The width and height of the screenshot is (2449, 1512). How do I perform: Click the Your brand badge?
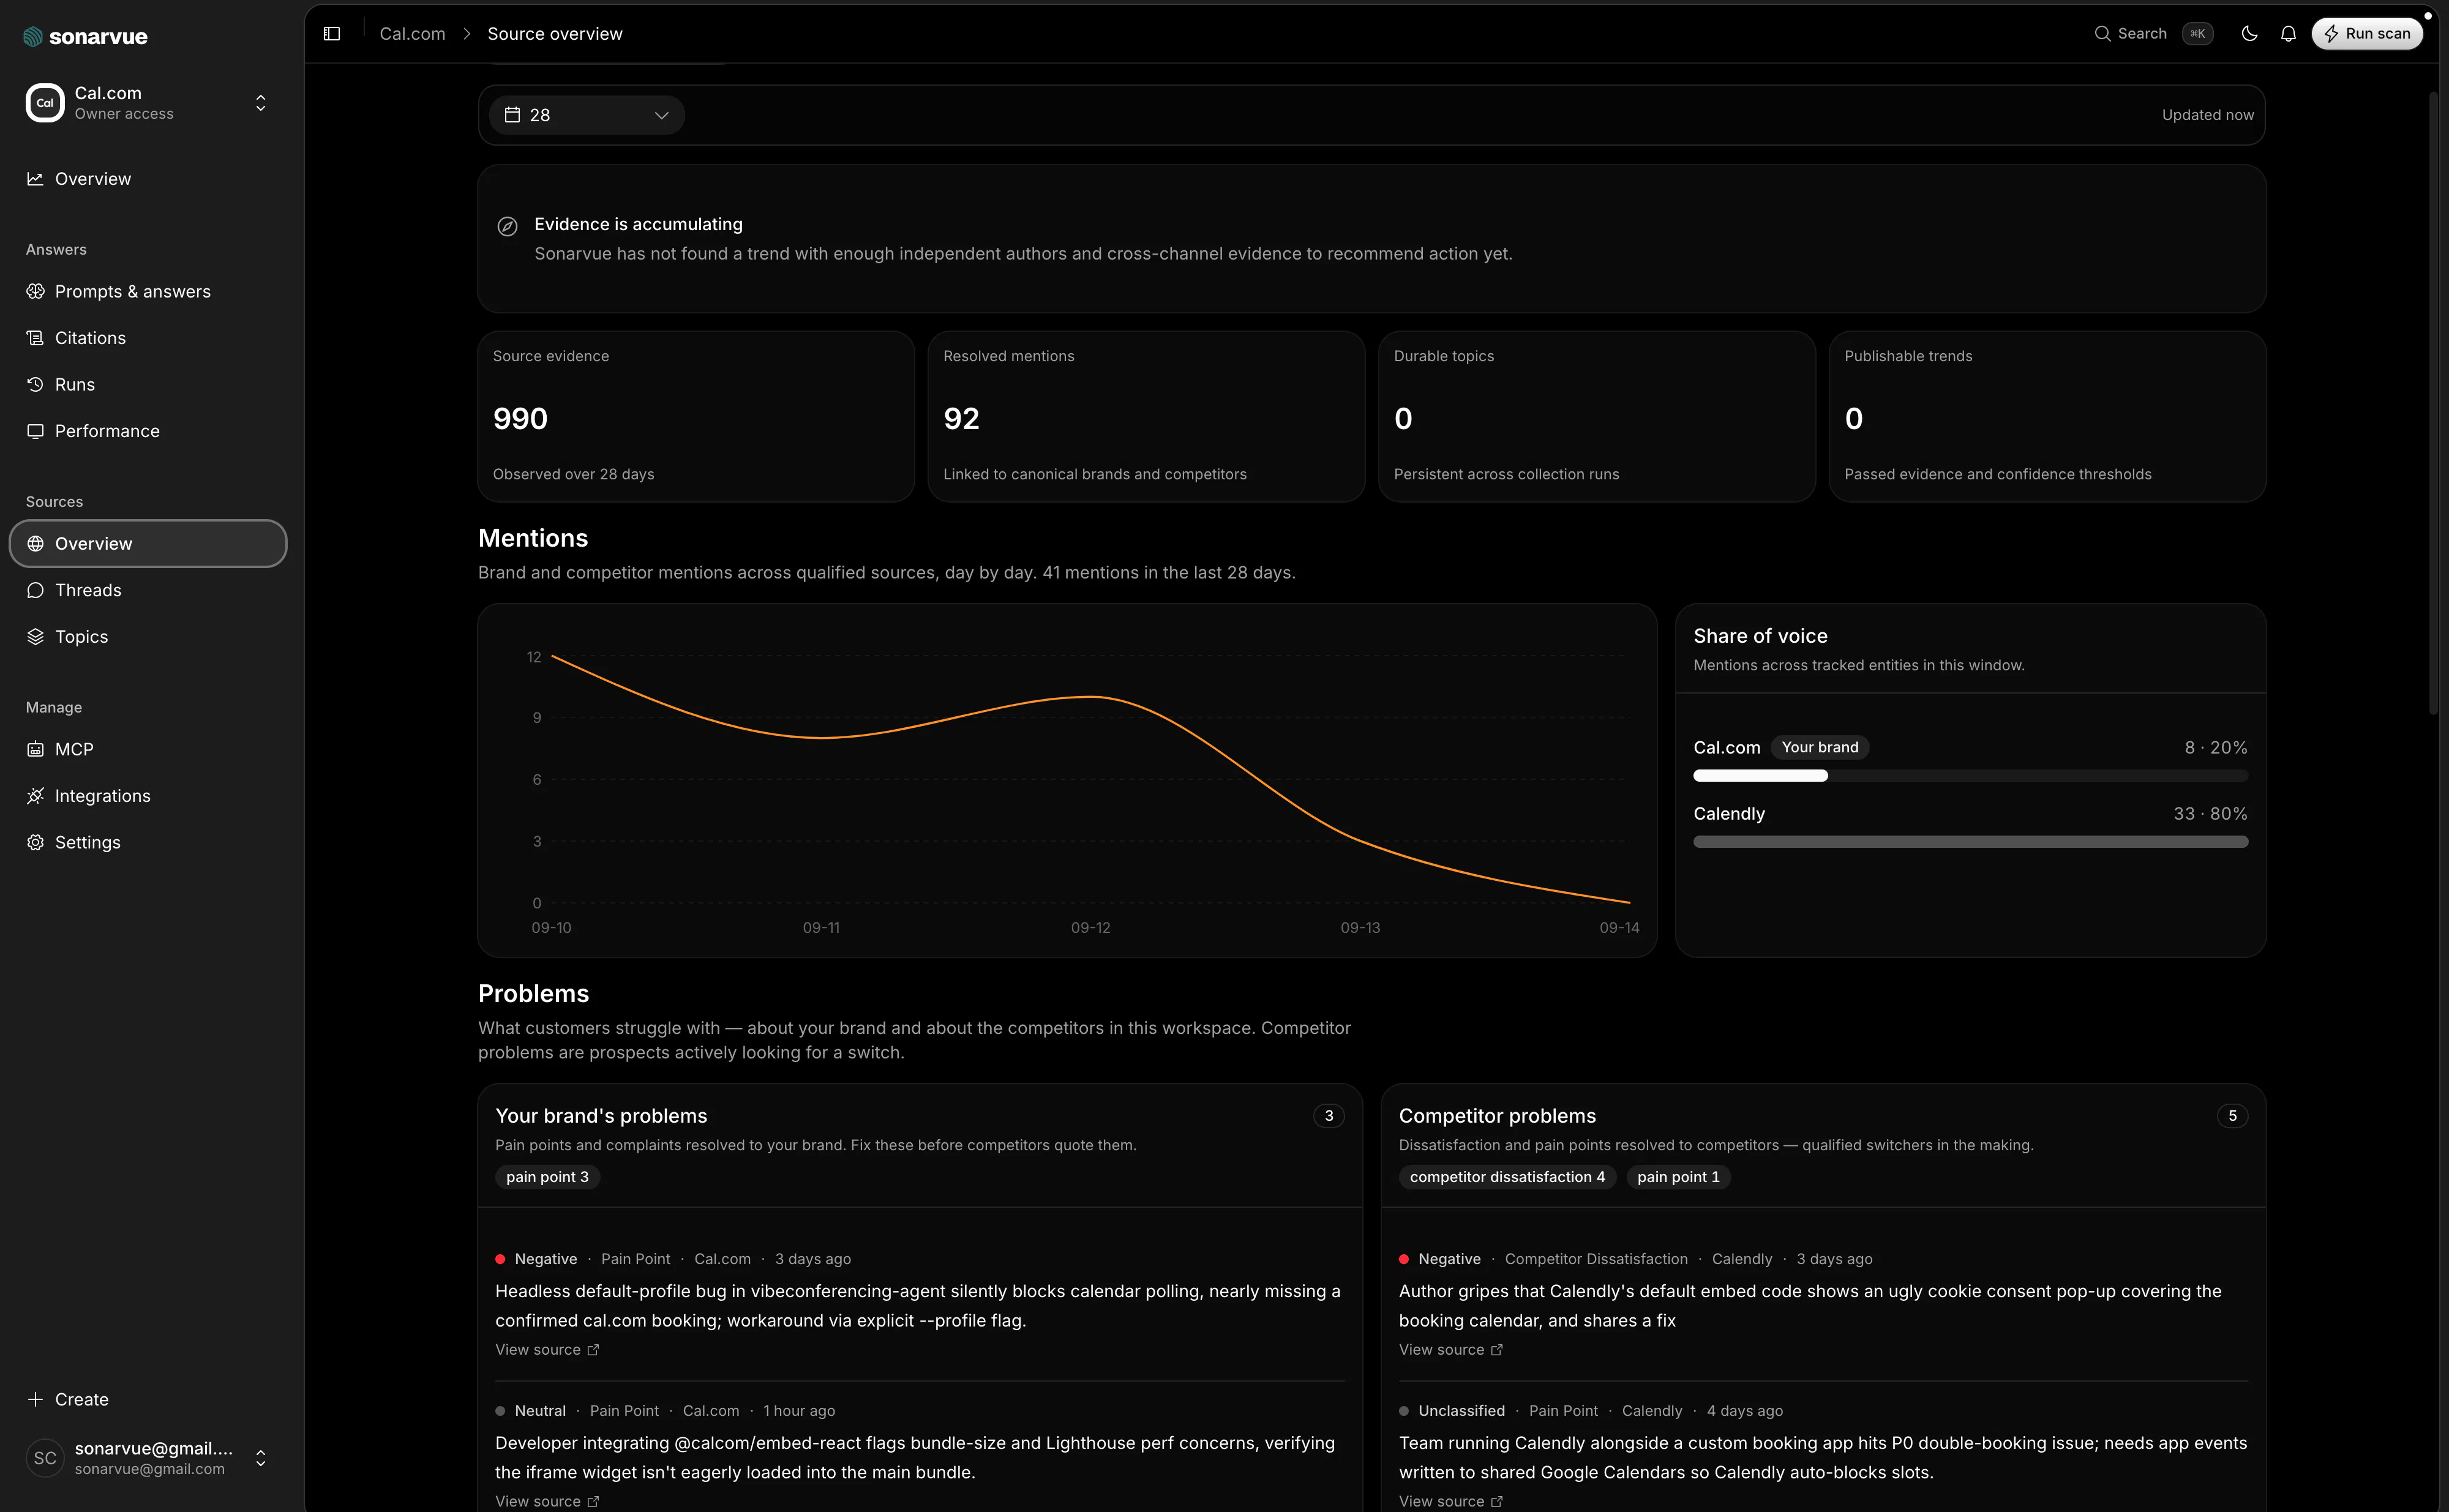[x=1819, y=747]
